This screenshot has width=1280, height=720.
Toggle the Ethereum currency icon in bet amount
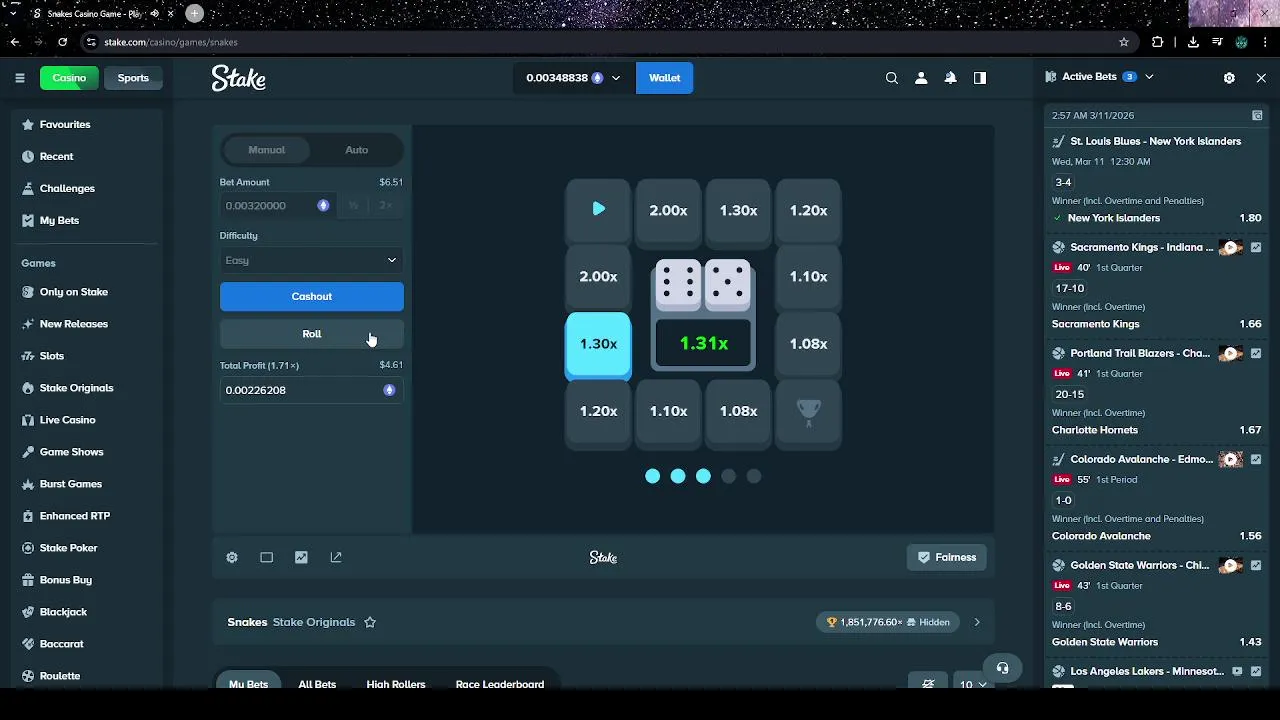323,206
